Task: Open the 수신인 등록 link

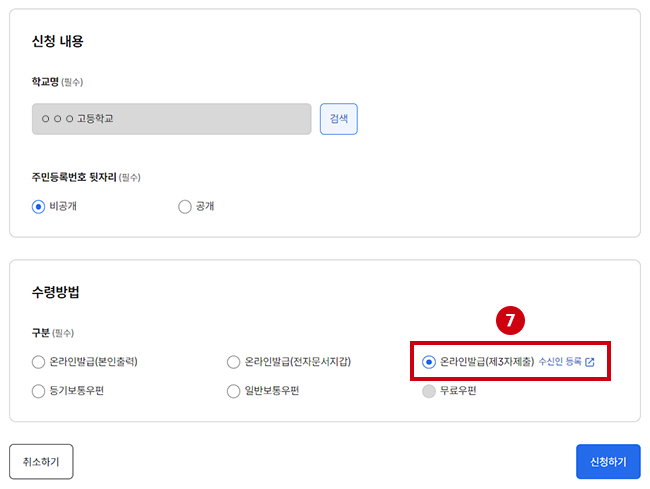Action: point(560,362)
